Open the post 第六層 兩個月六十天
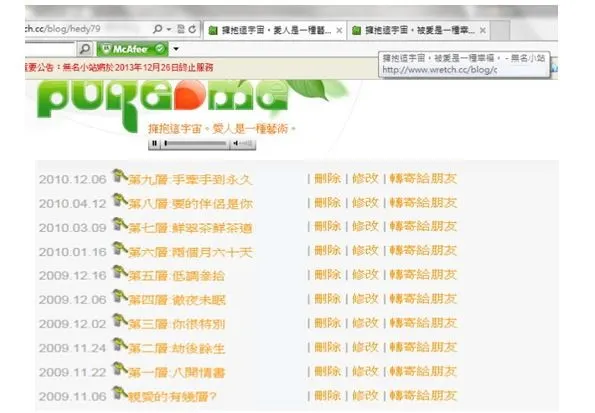 [190, 252]
